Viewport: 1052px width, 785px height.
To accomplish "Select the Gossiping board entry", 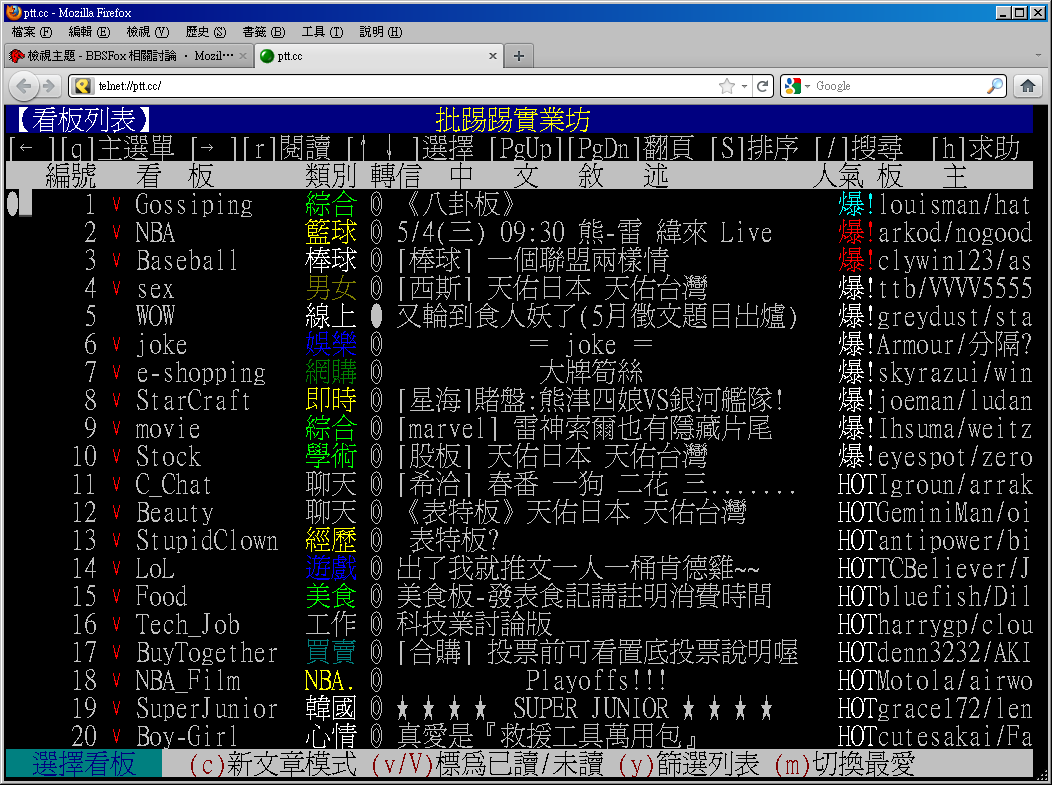I will (194, 205).
